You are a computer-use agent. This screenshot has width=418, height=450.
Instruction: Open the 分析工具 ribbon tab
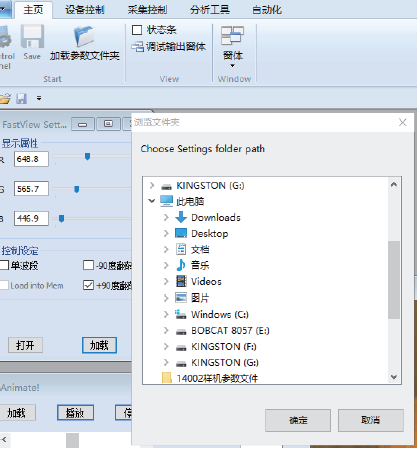click(x=210, y=10)
